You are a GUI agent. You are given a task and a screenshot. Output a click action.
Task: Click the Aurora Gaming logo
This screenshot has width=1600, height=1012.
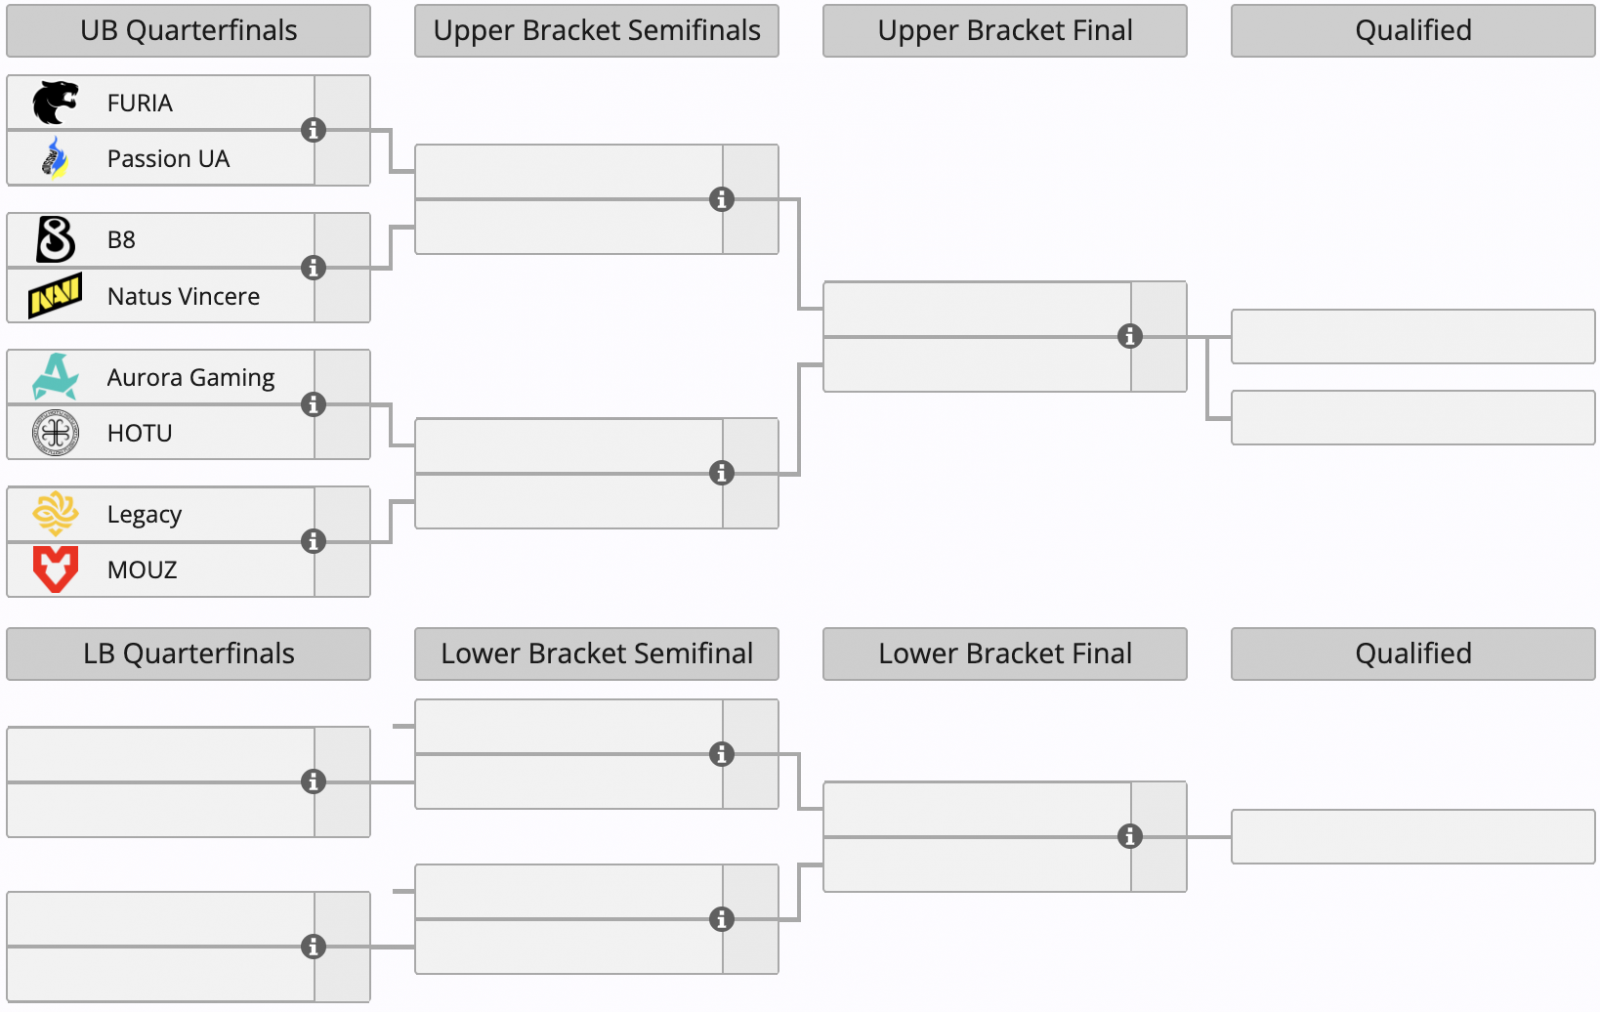click(55, 377)
